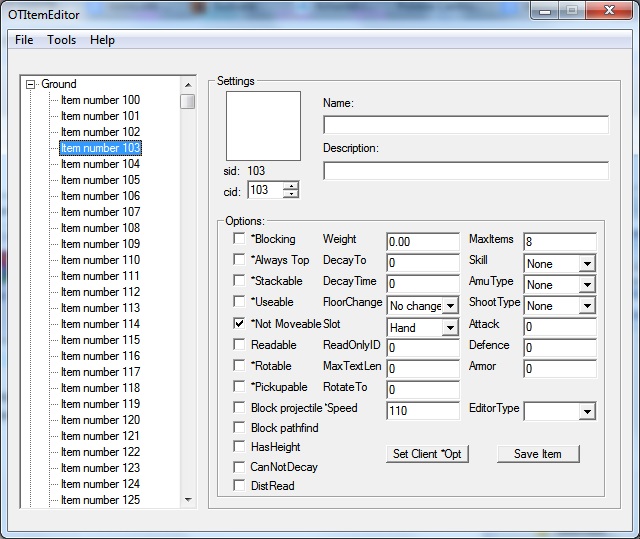640x539 pixels.
Task: Collapse the Ground tree node
Action: click(x=31, y=84)
